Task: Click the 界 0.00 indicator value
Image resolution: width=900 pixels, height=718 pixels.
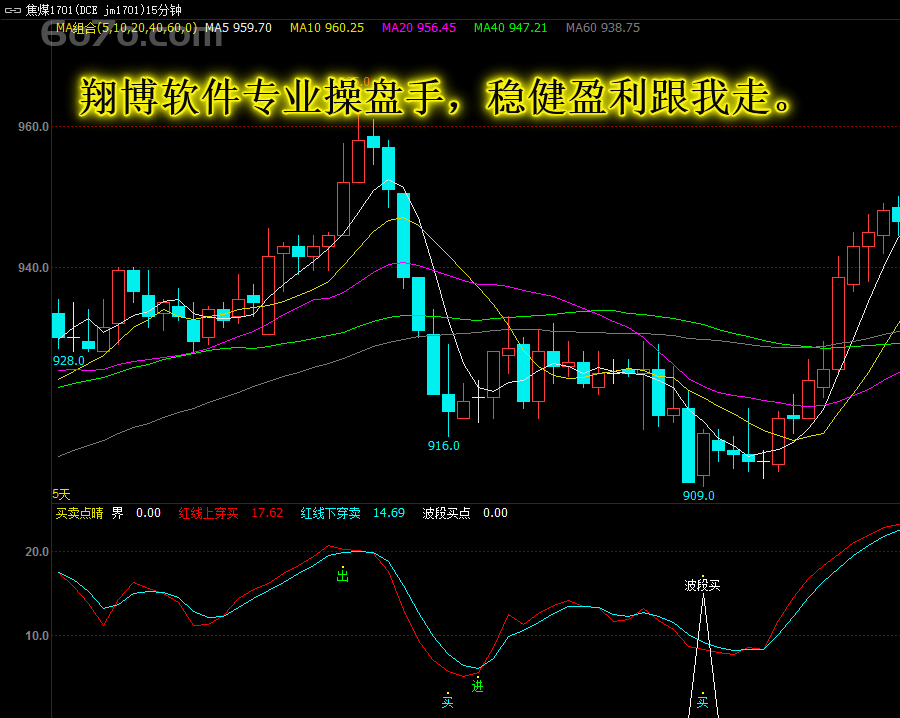Action: 136,513
